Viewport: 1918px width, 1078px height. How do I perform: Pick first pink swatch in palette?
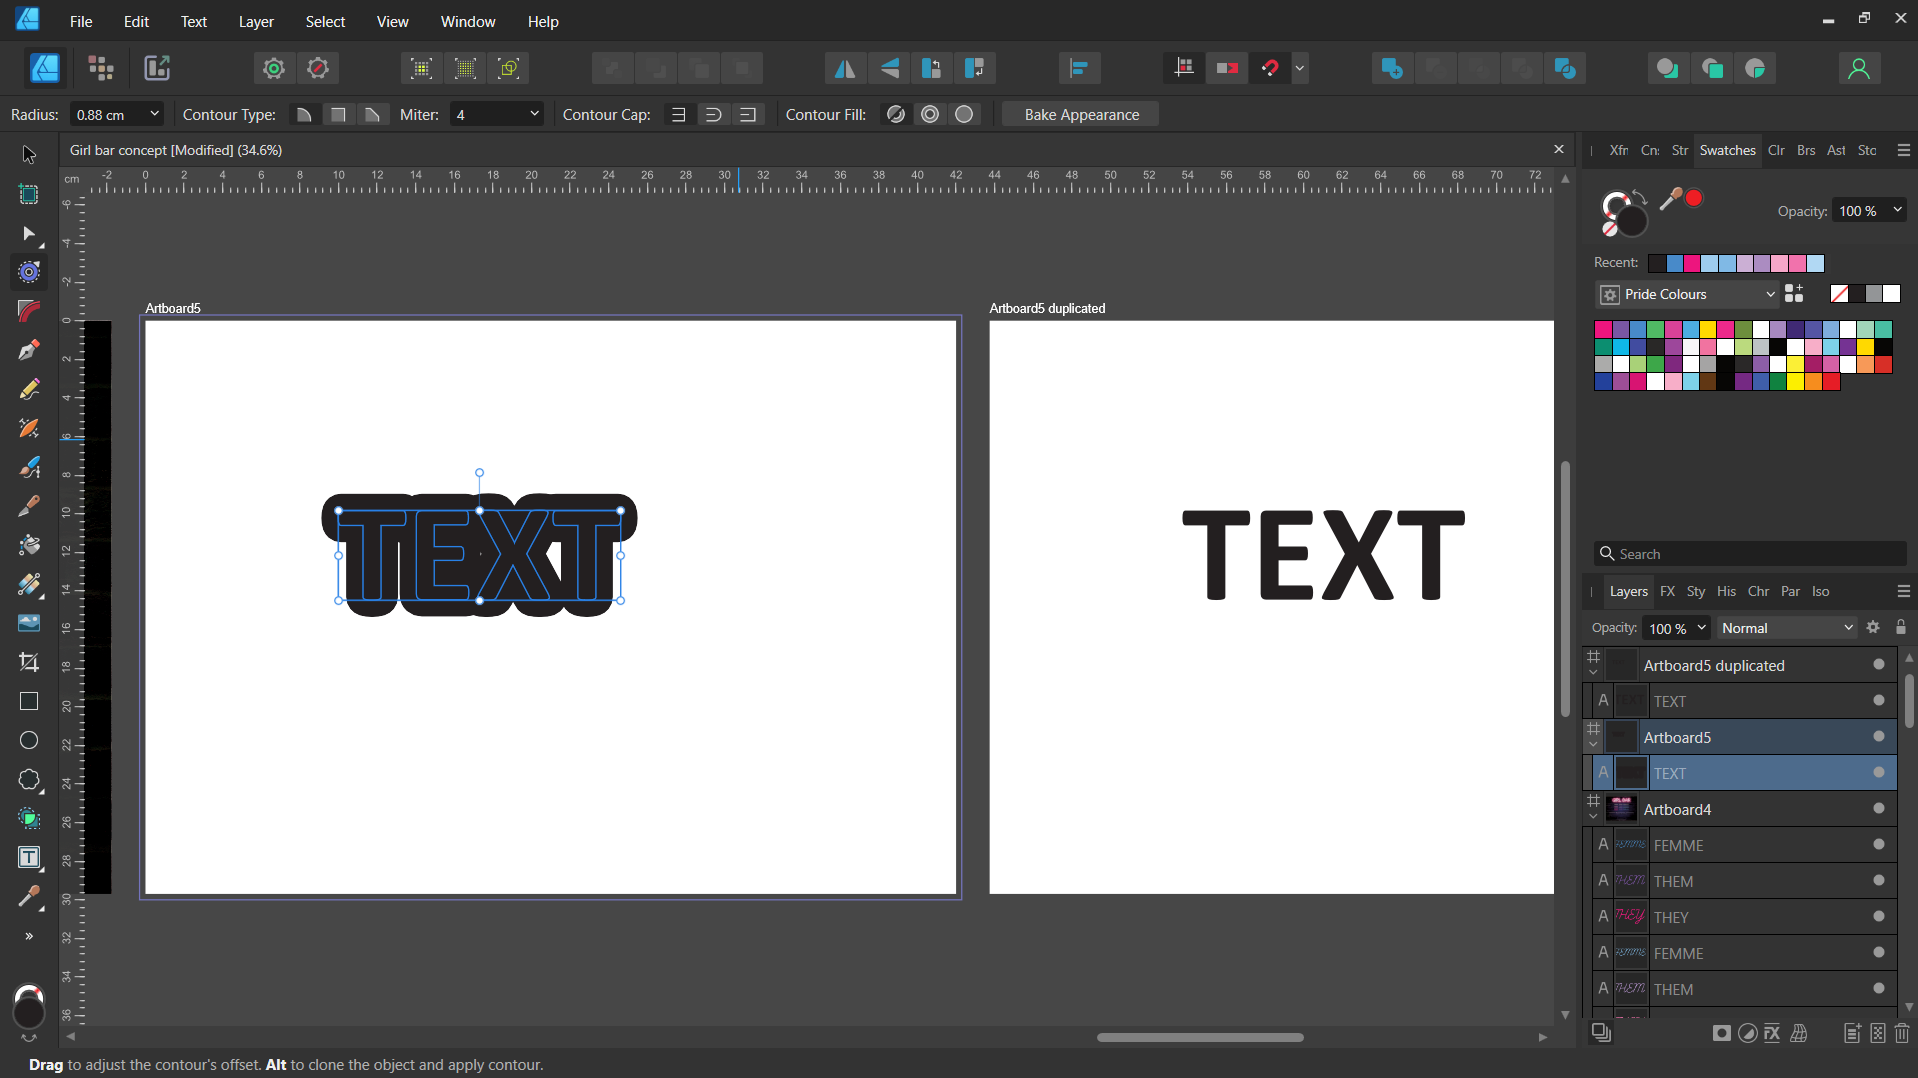coord(1603,329)
